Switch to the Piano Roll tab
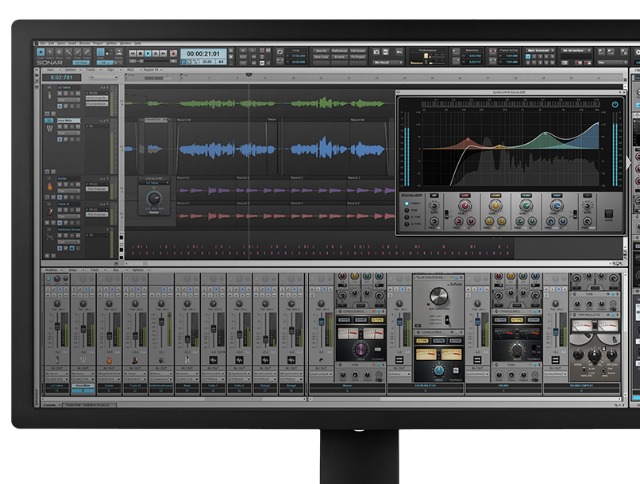Screen dimensions: 640x484 coord(88,405)
